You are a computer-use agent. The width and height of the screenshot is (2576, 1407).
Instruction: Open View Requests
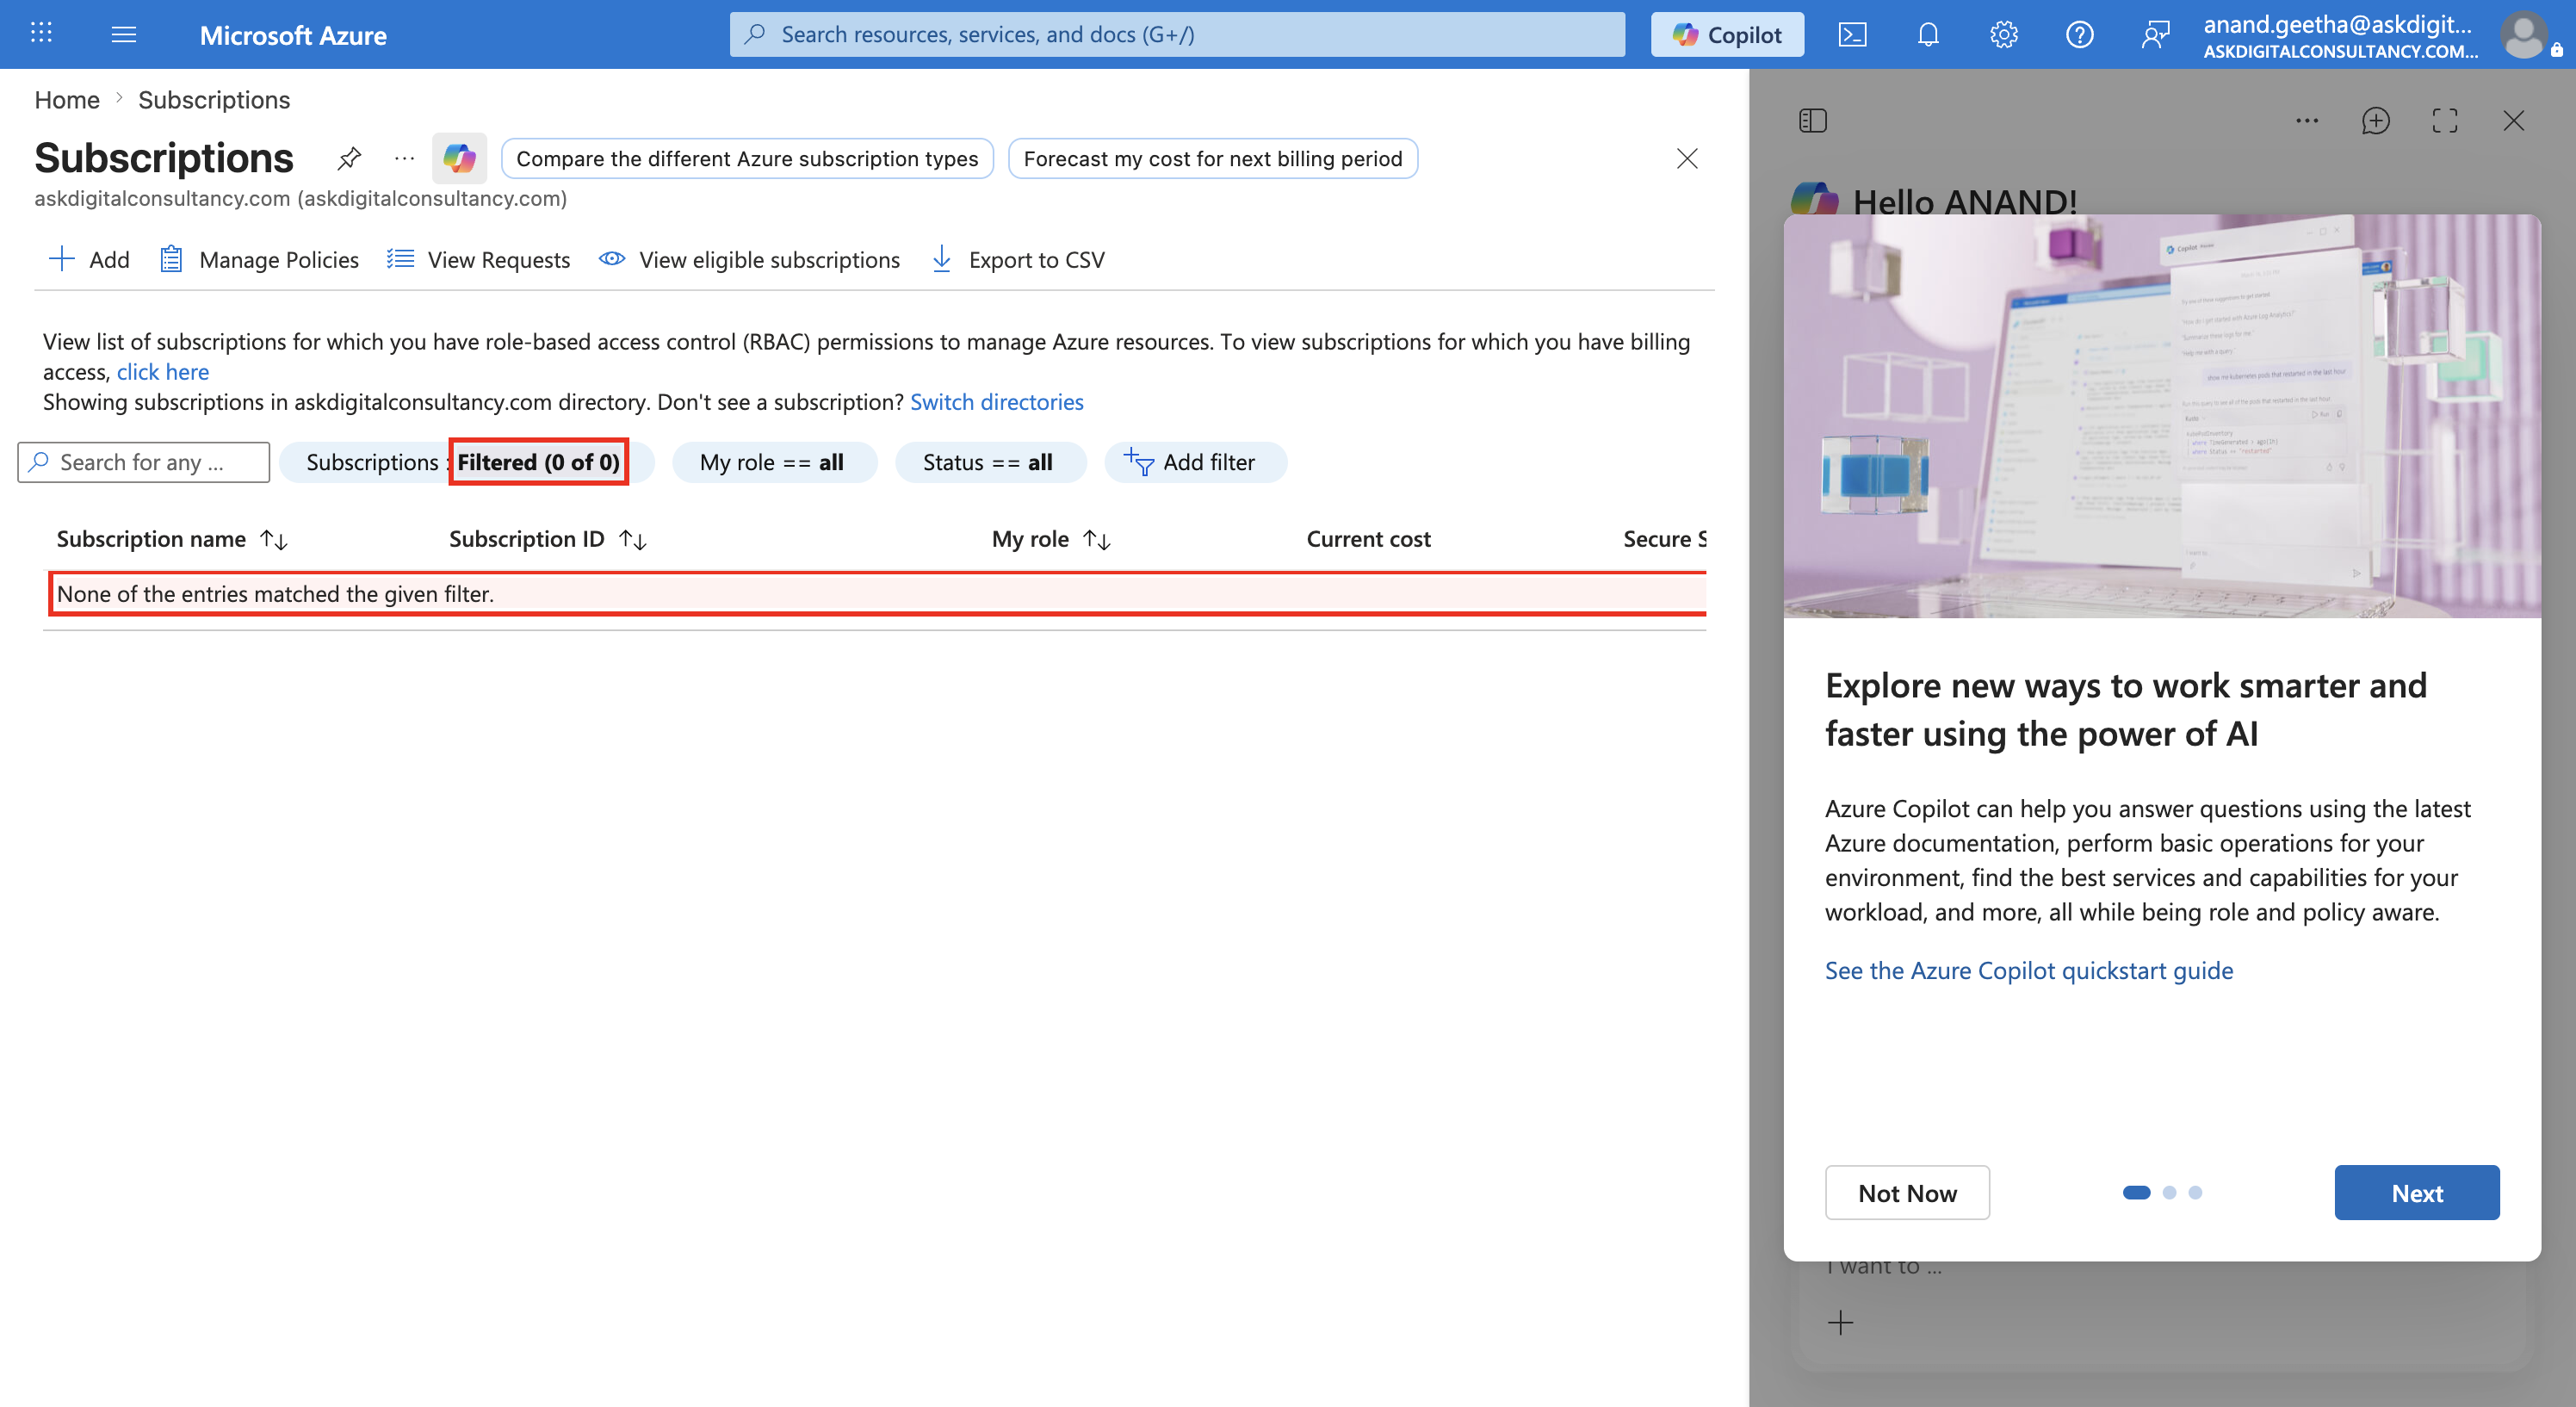coord(479,260)
